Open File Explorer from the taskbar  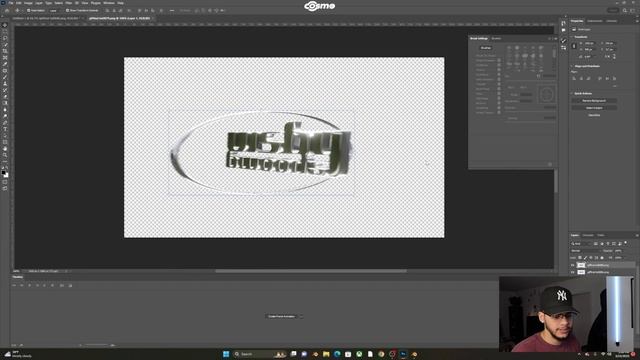(x=326, y=354)
